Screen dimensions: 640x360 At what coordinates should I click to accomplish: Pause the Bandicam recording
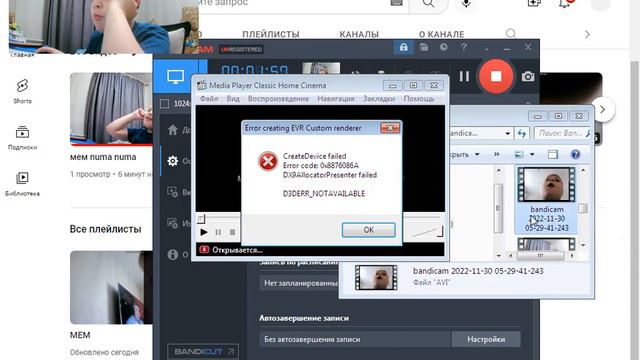coord(464,76)
